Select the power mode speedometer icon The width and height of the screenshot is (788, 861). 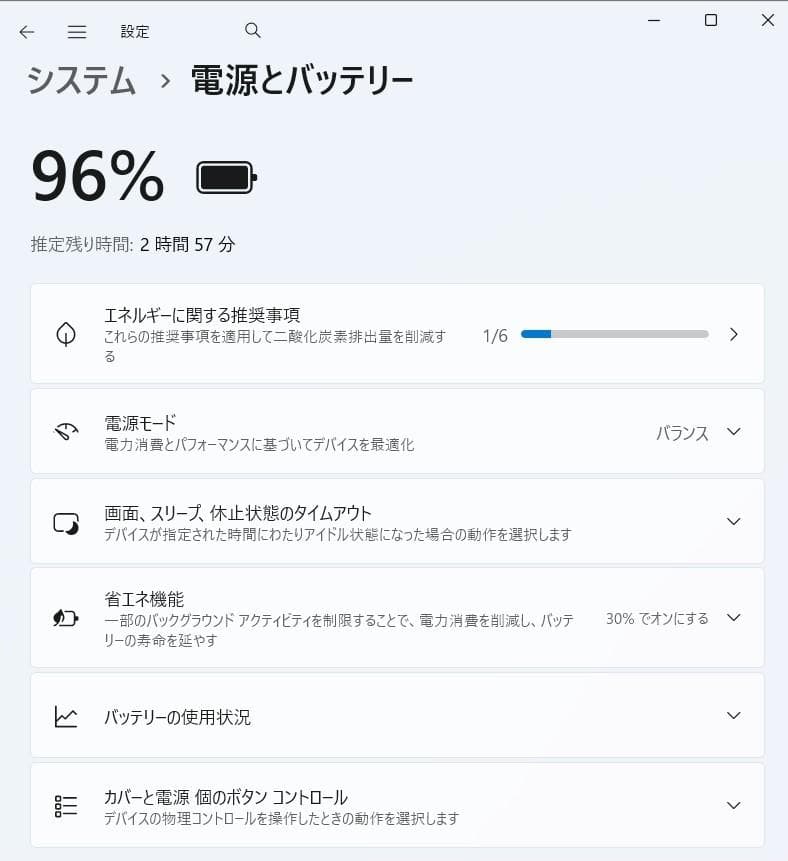pos(65,431)
